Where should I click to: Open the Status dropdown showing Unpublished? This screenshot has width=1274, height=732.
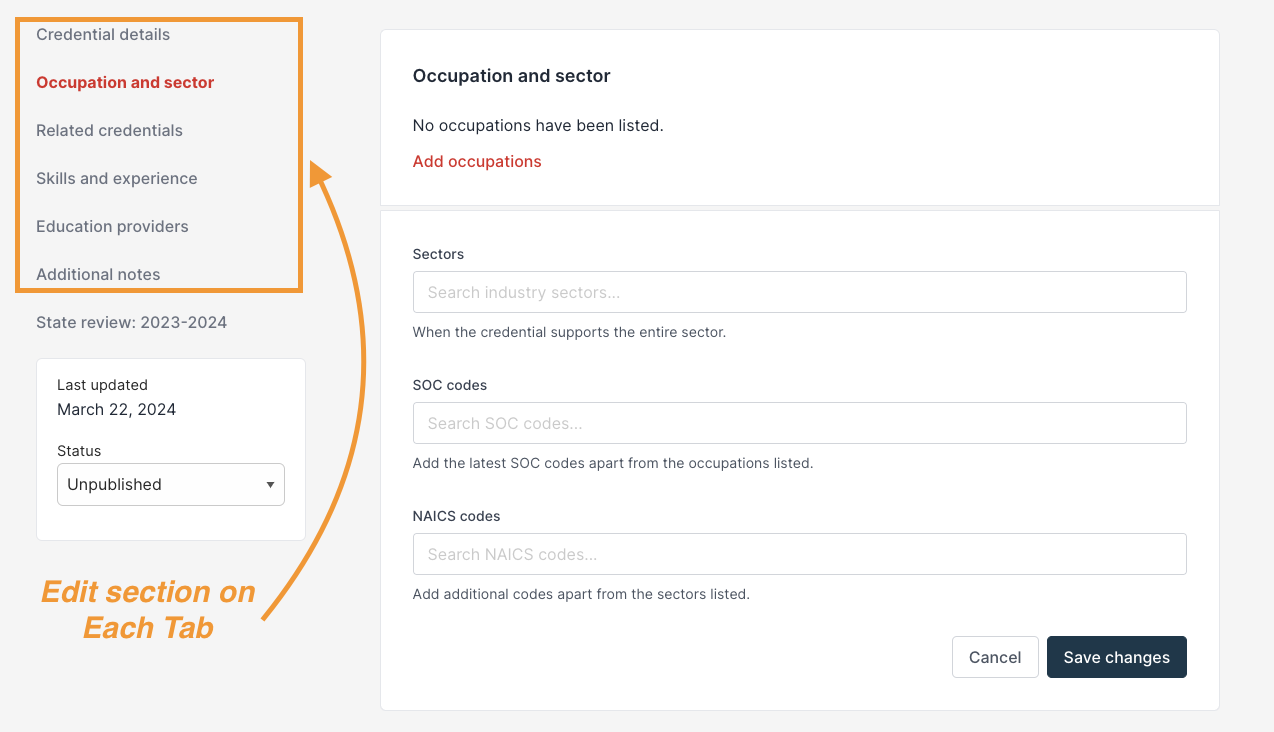click(x=171, y=484)
